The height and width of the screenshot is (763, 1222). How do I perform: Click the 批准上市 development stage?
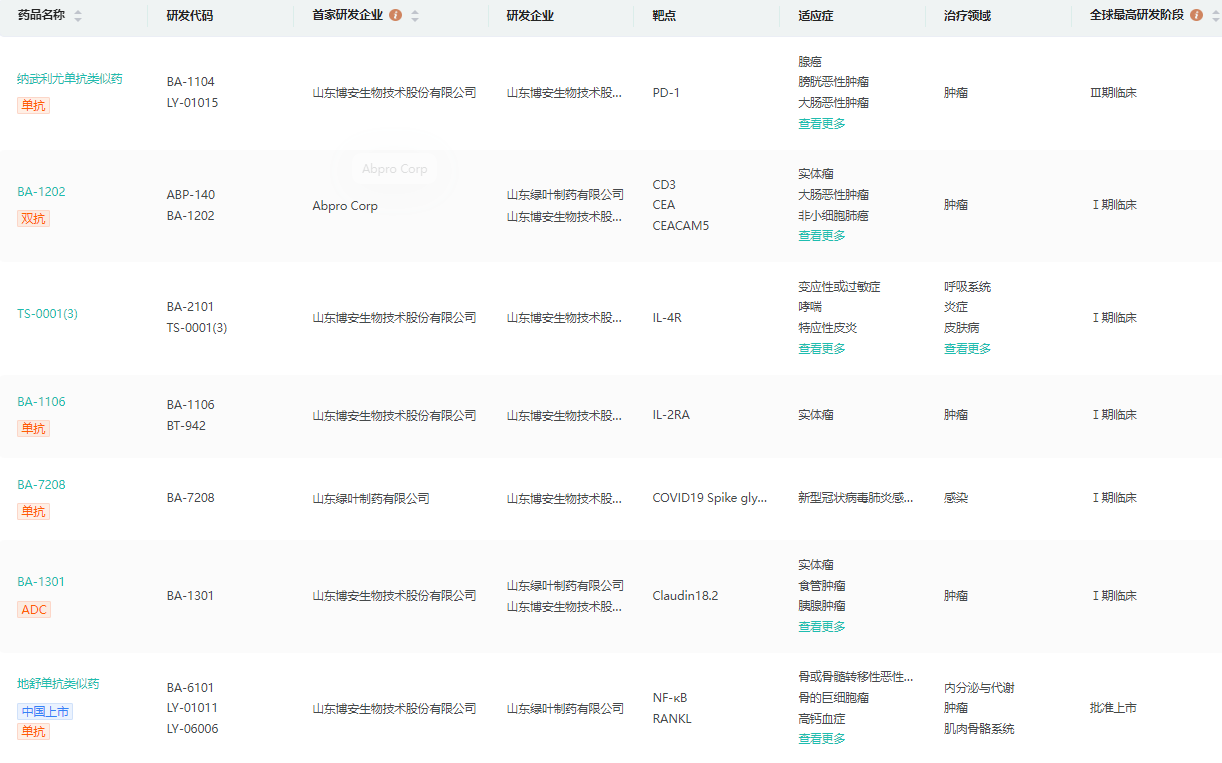coord(1114,708)
